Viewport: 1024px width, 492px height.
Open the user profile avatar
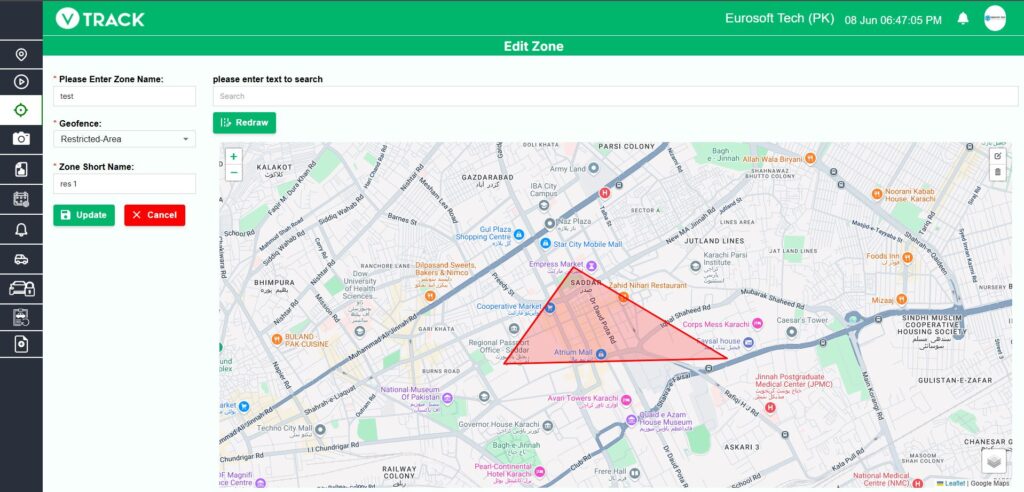coord(995,18)
